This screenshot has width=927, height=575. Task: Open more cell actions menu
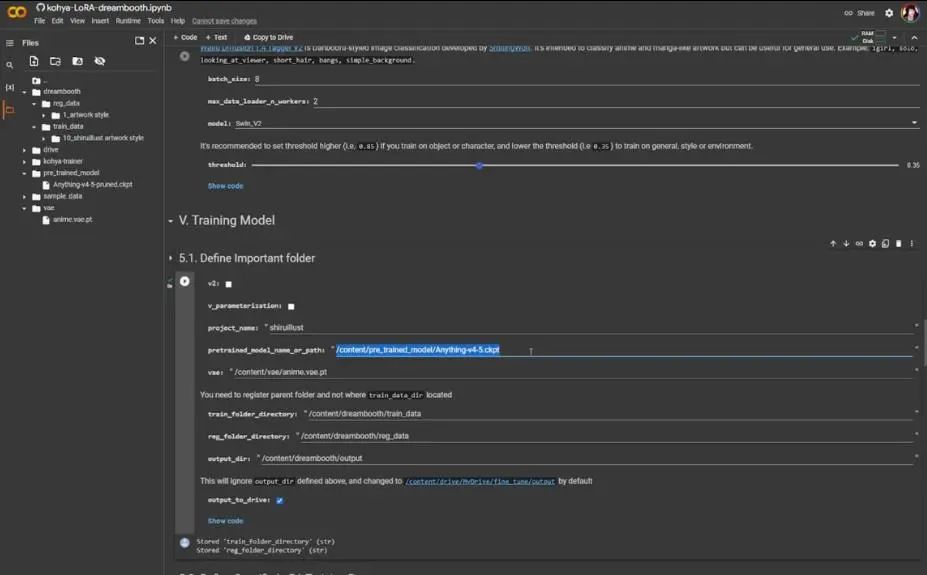pos(912,243)
